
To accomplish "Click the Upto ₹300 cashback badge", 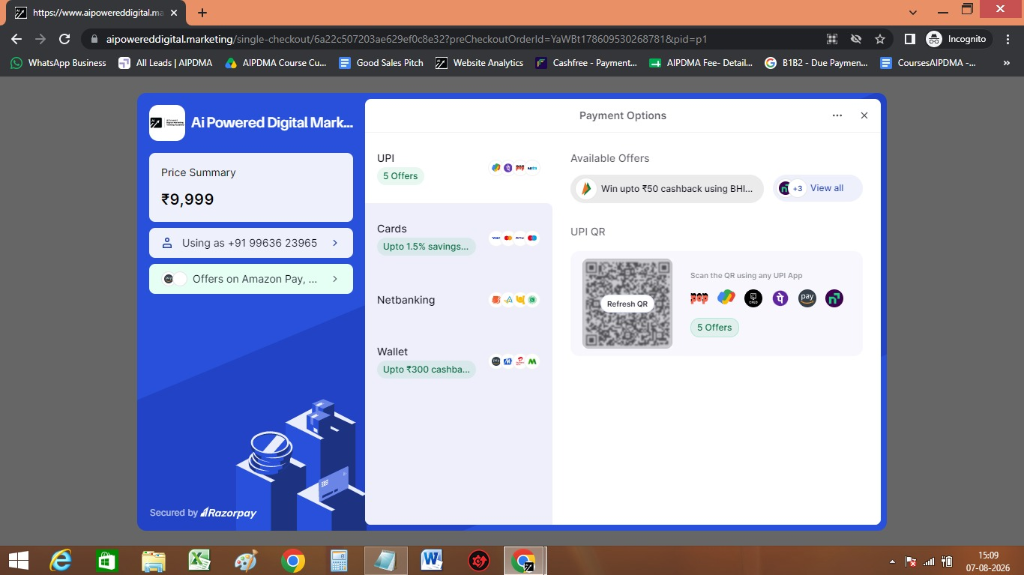I will (x=426, y=369).
